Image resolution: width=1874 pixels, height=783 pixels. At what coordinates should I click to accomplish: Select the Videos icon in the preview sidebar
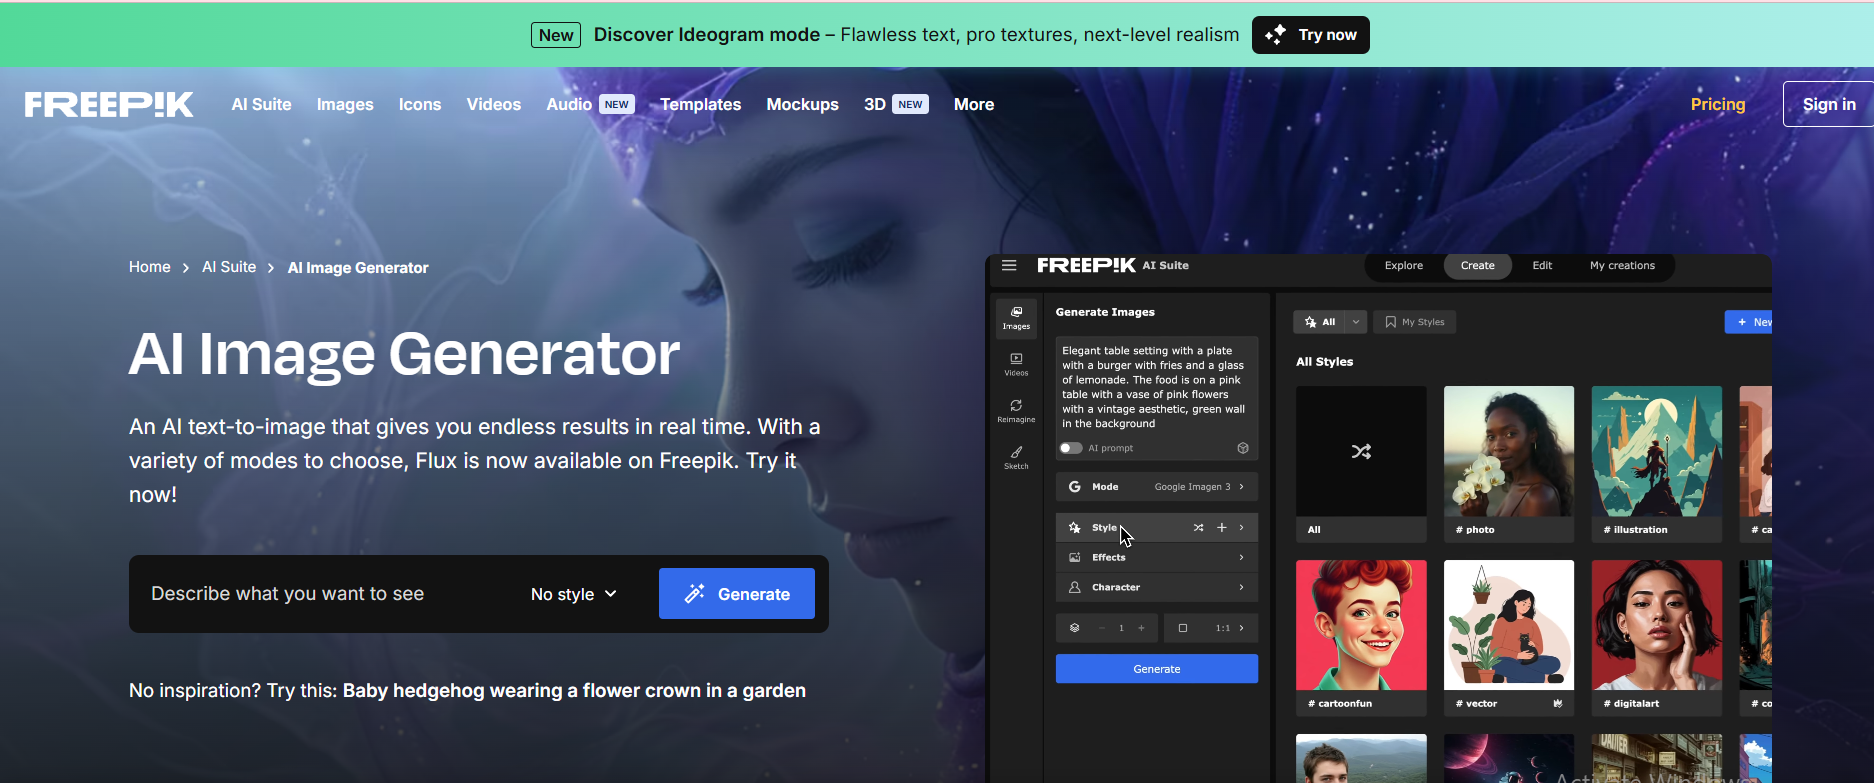tap(1016, 364)
